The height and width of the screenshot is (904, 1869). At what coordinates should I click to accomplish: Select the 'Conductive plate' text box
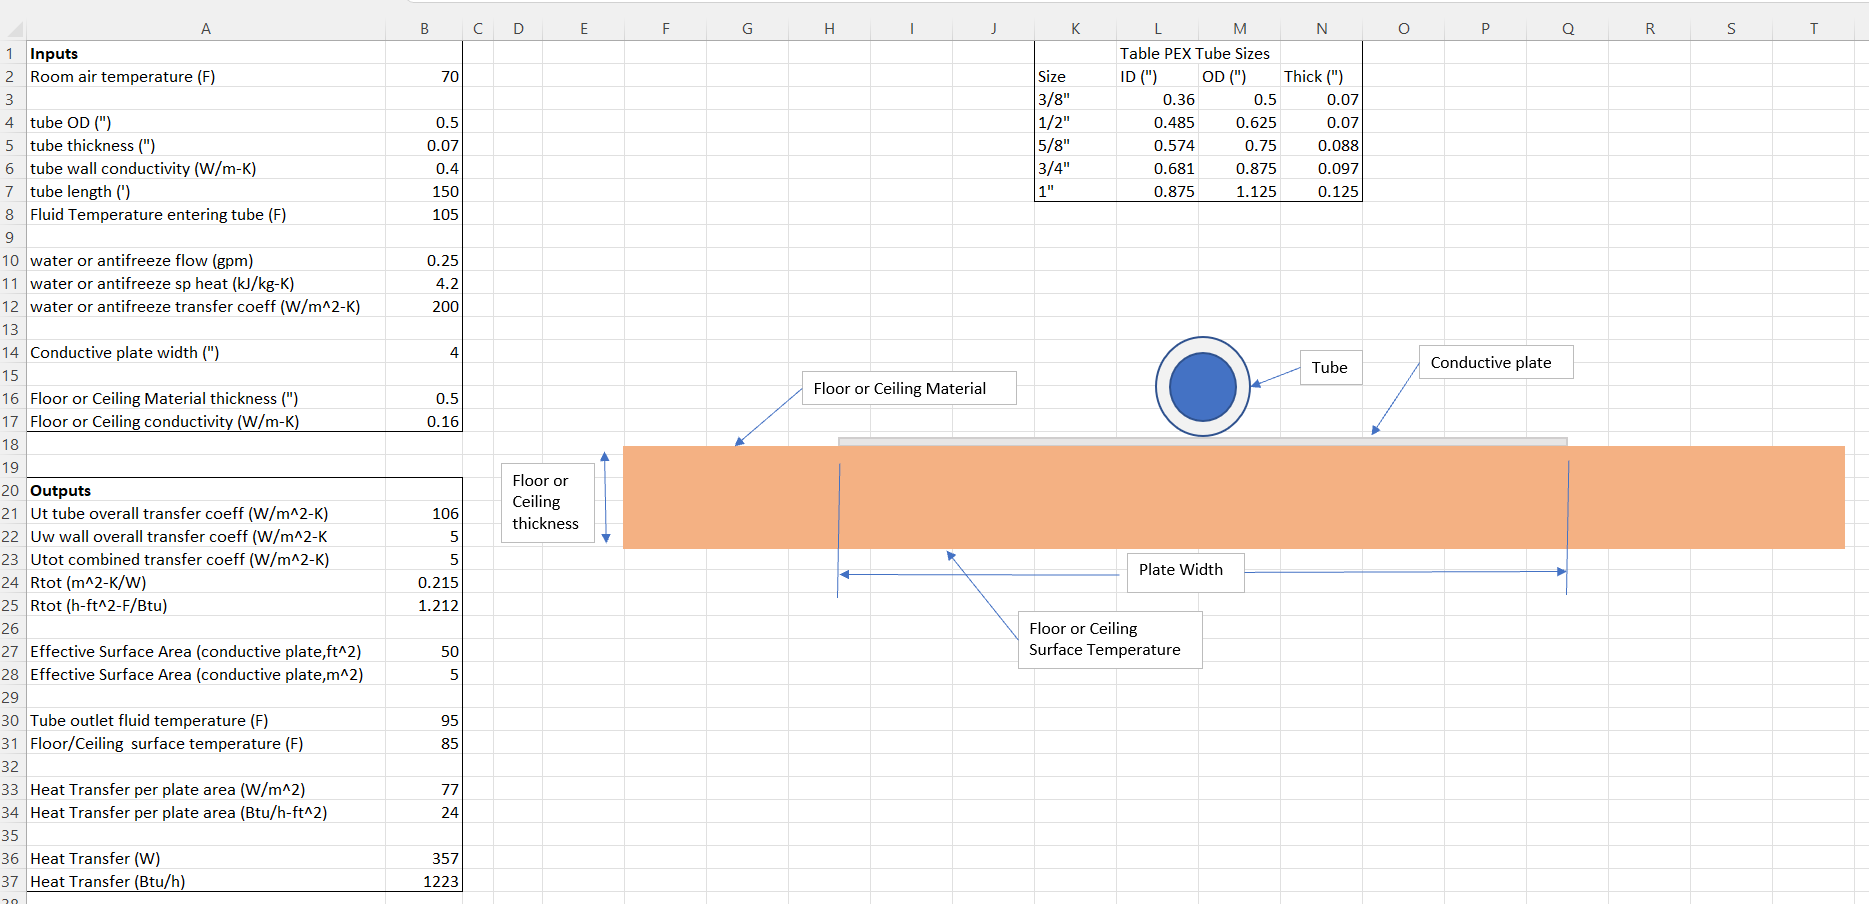point(1496,362)
